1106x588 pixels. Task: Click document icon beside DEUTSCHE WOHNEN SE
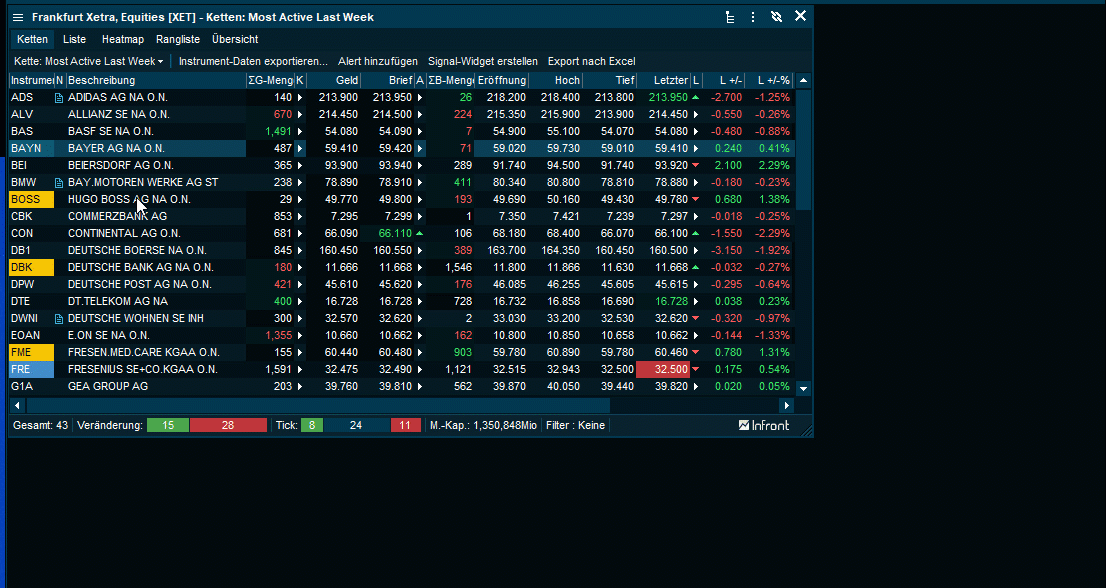[x=59, y=319]
